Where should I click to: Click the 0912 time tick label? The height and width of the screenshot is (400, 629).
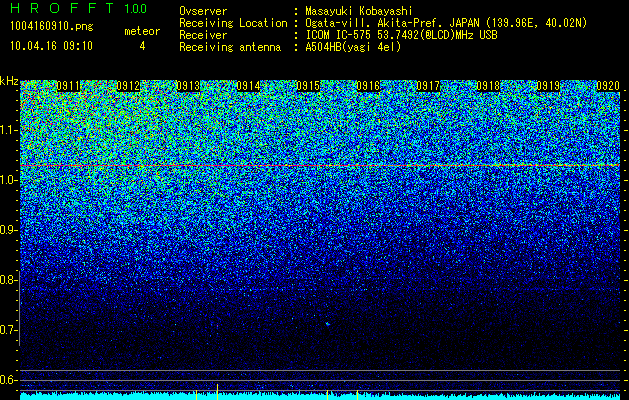tap(128, 86)
